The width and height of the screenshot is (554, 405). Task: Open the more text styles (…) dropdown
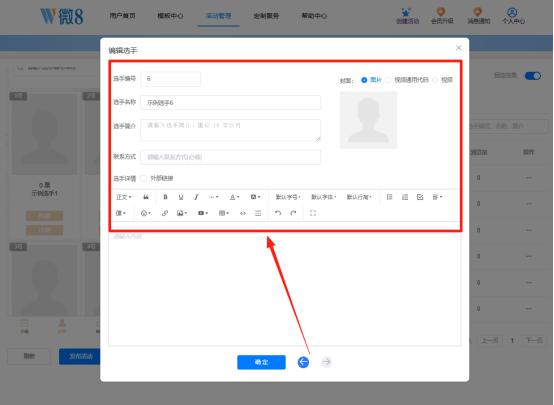pyautogui.click(x=213, y=197)
